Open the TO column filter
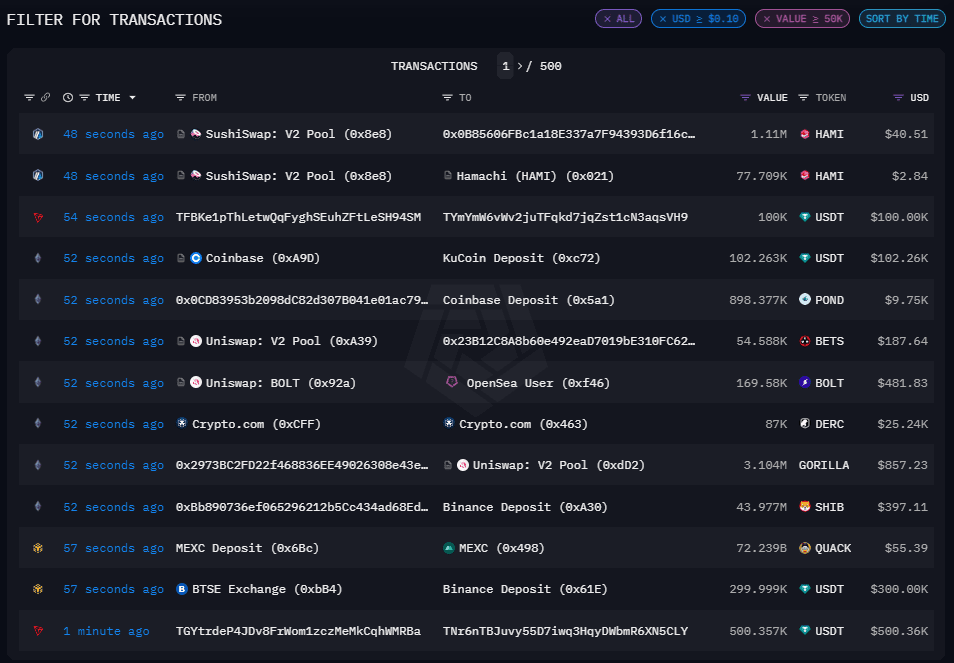 (x=447, y=97)
